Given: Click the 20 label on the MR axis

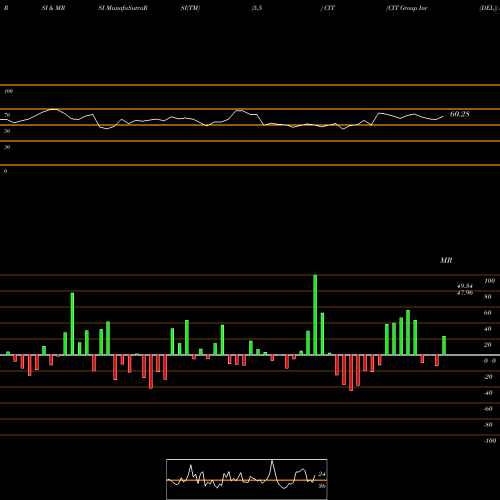Looking at the screenshot, I should pyautogui.click(x=488, y=345).
